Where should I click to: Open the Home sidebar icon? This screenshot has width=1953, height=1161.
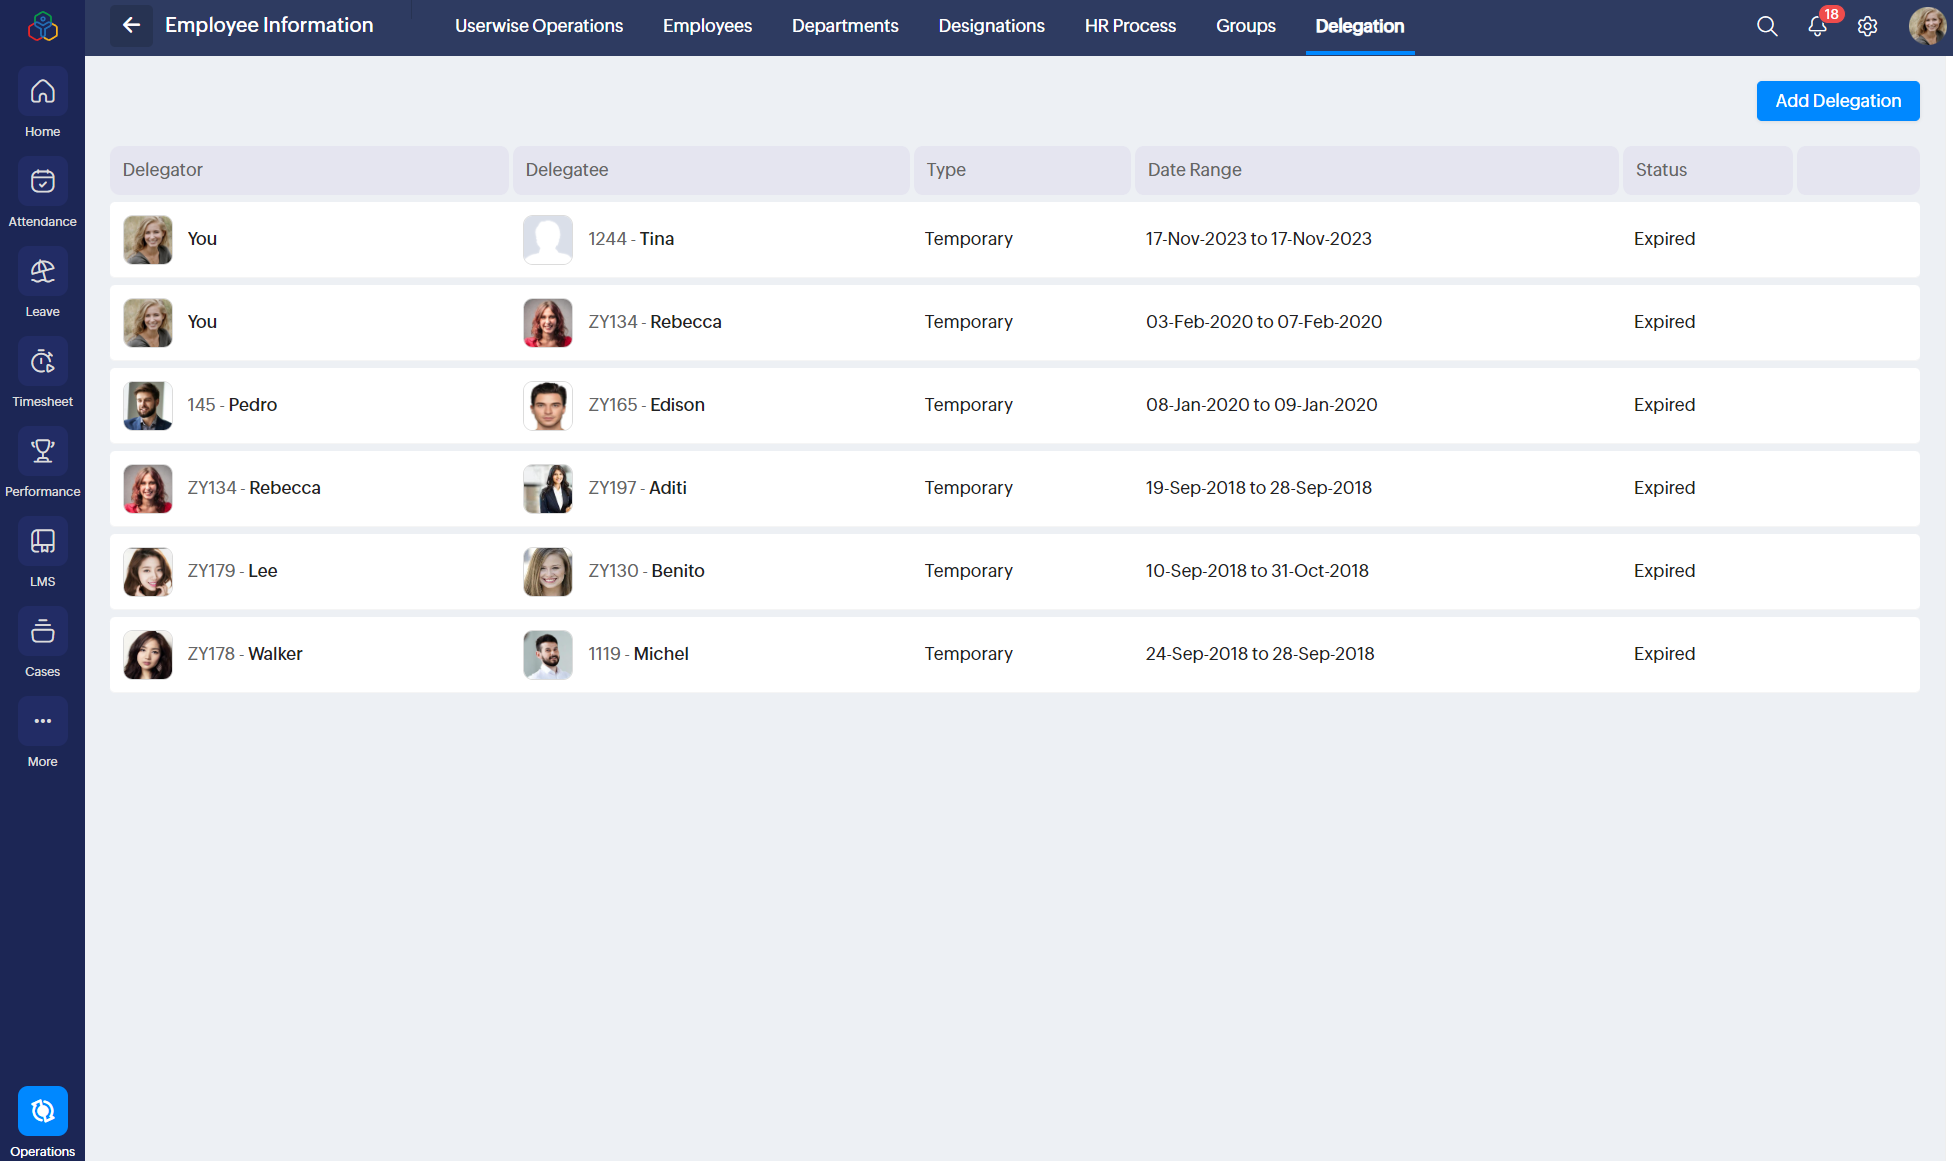(42, 92)
